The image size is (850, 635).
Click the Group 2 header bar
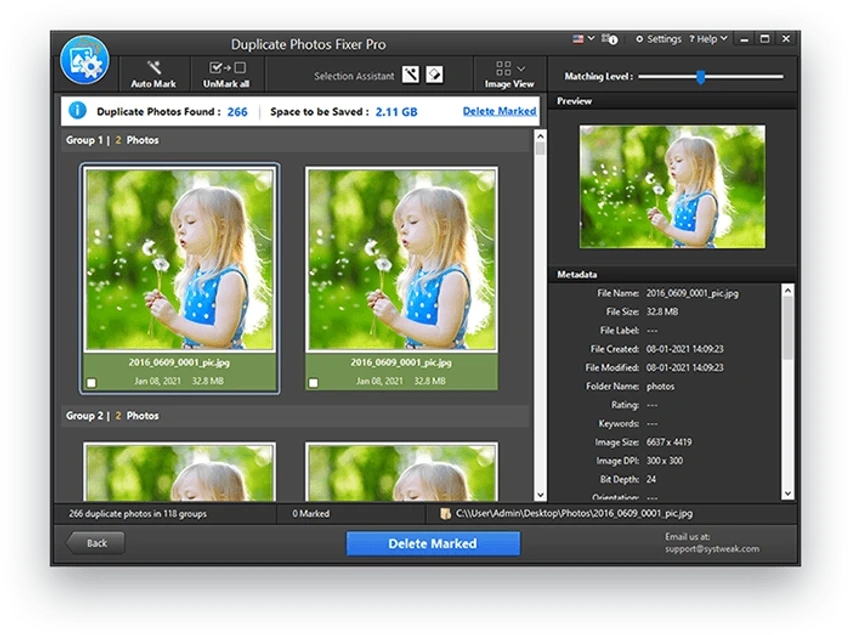click(295, 416)
